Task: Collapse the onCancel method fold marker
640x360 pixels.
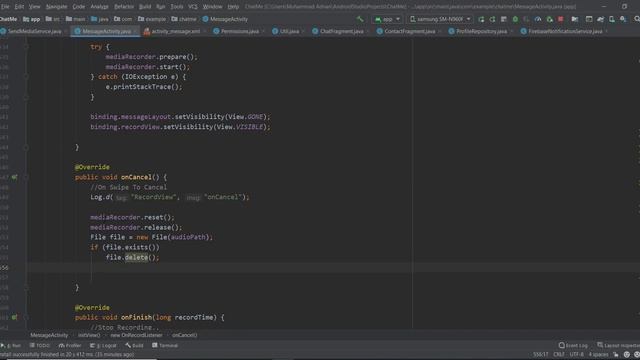Action: point(26,177)
